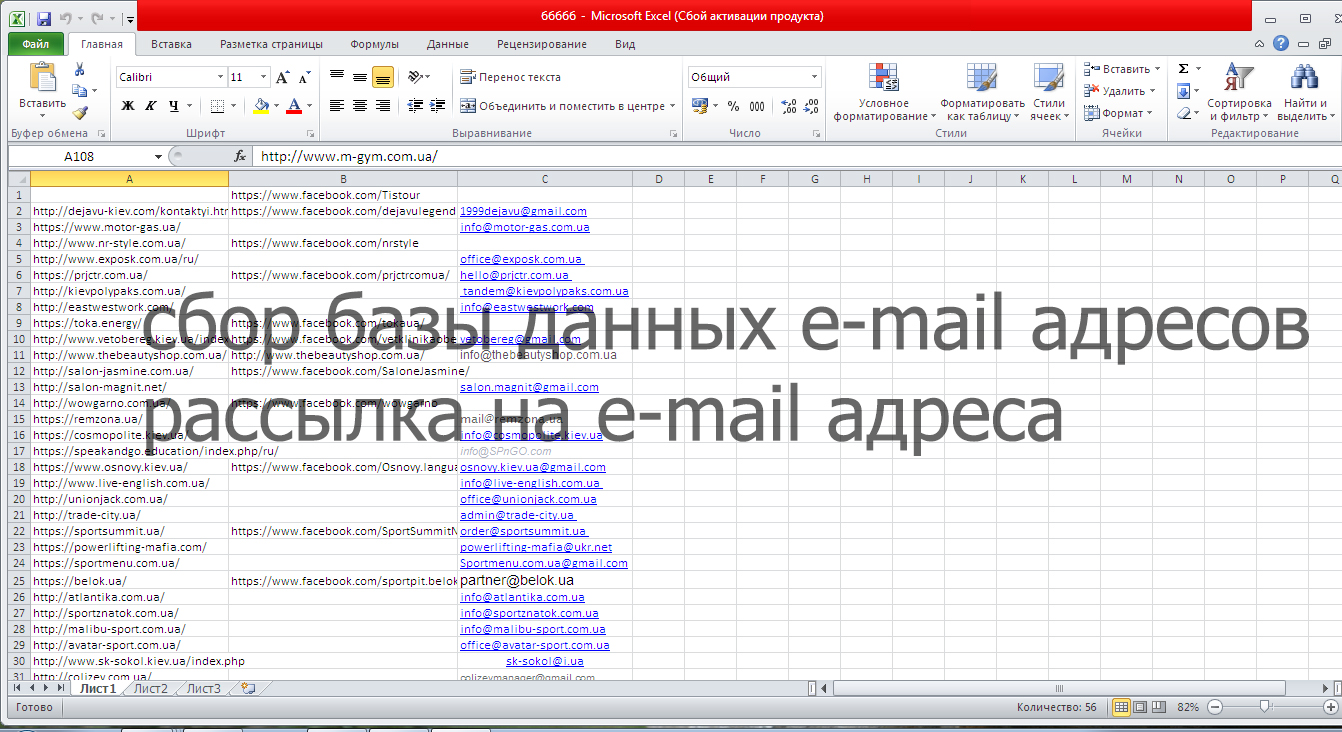Switch to sheet Лист2

tap(151, 688)
